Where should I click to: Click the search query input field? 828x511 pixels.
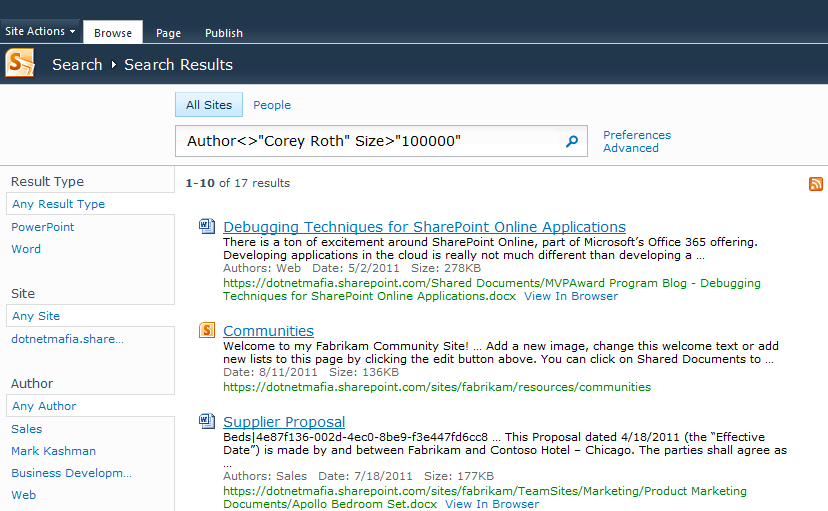tap(370, 141)
